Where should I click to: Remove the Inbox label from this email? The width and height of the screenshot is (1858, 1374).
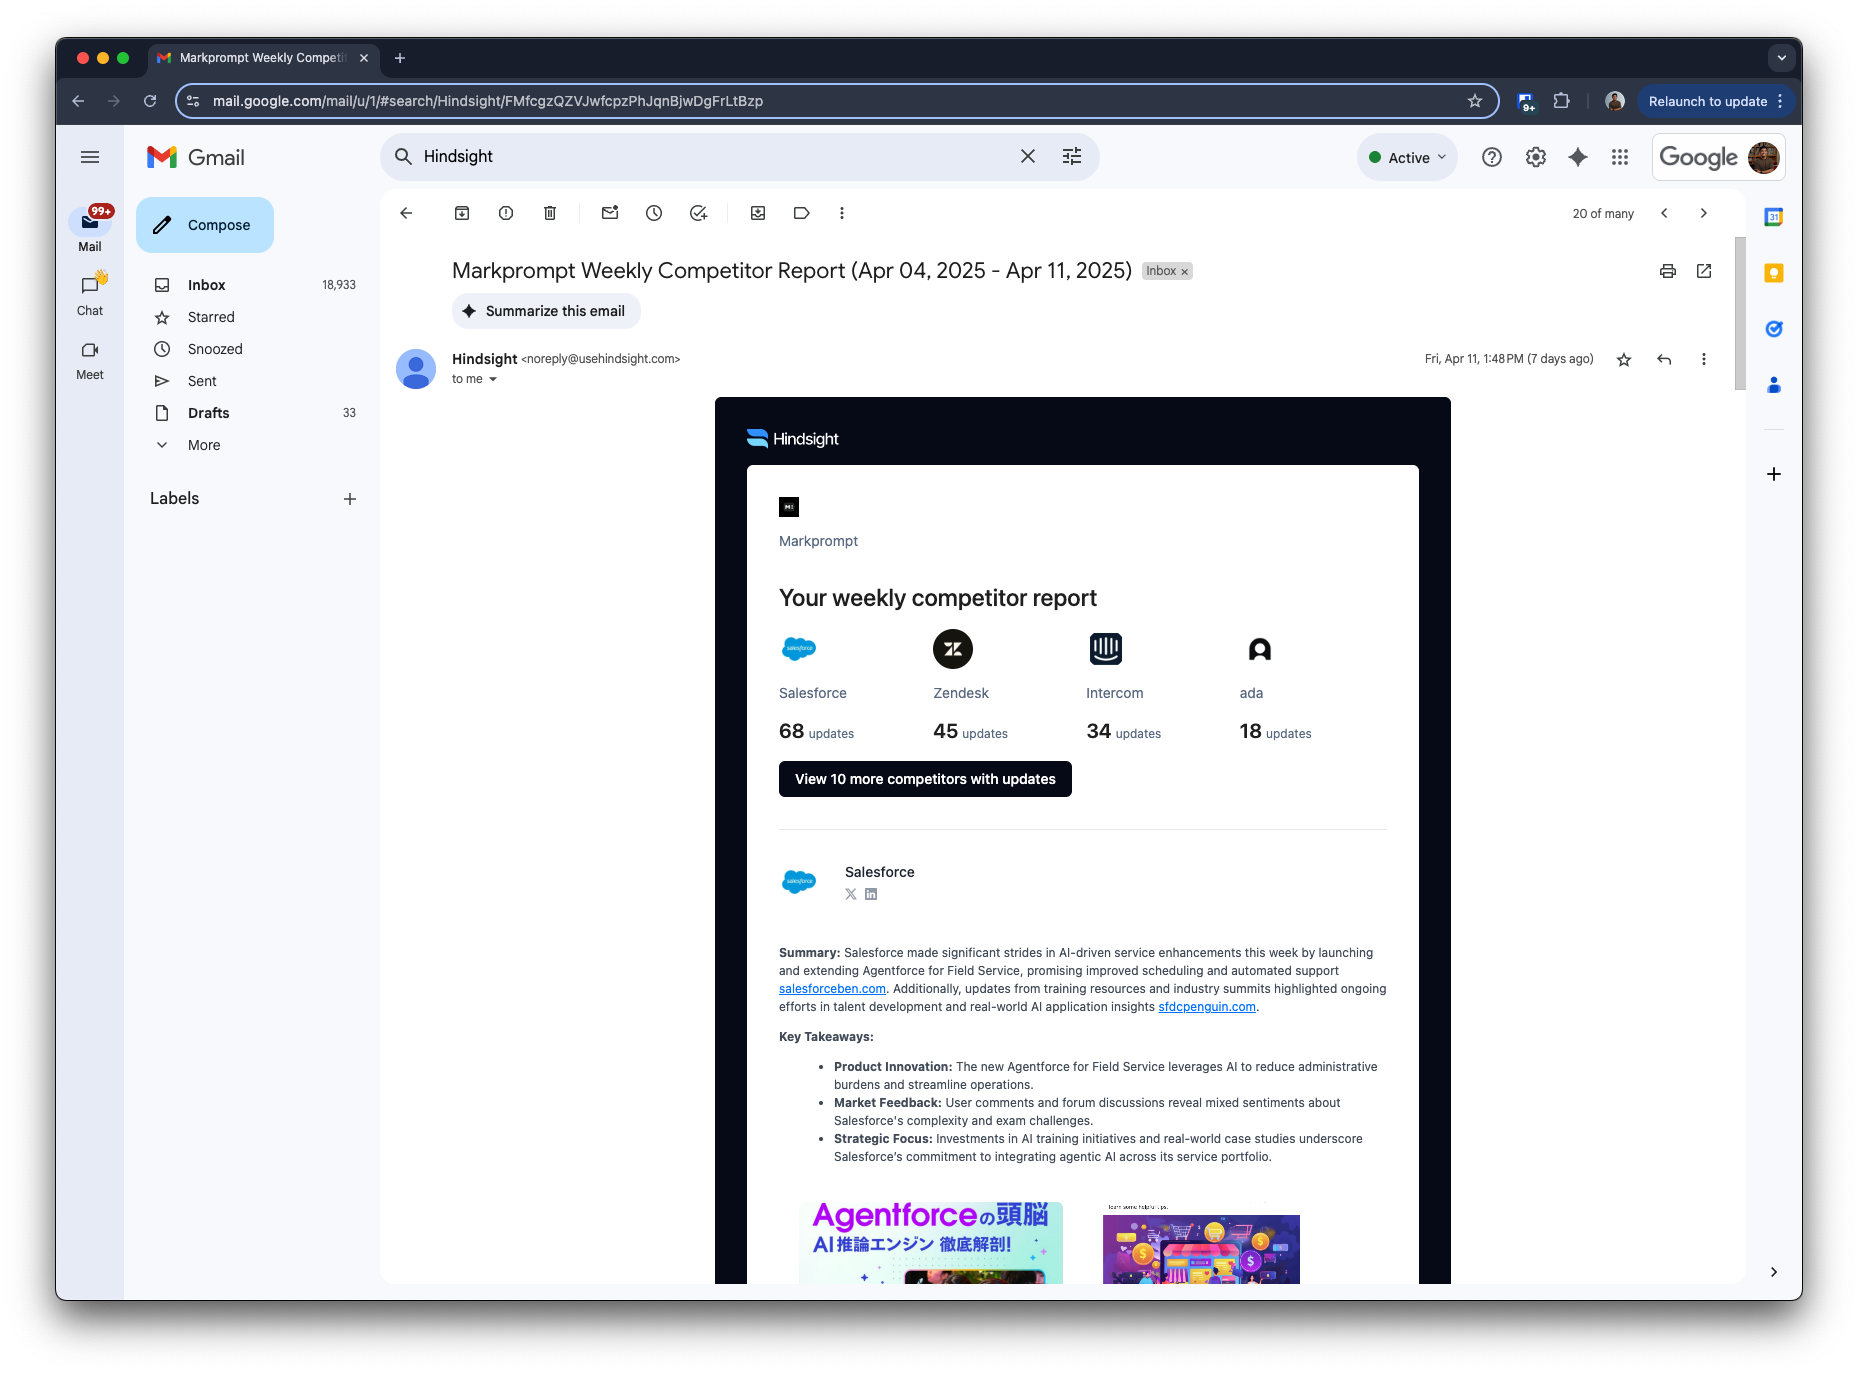(x=1185, y=272)
